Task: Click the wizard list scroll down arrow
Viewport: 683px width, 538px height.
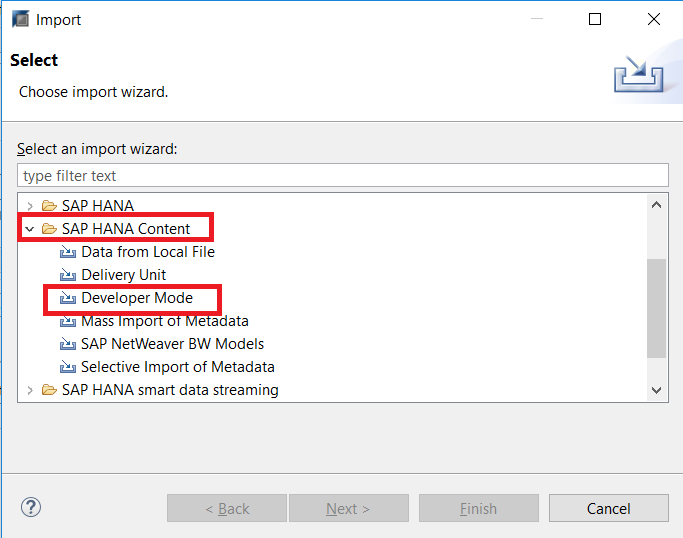Action: click(656, 390)
